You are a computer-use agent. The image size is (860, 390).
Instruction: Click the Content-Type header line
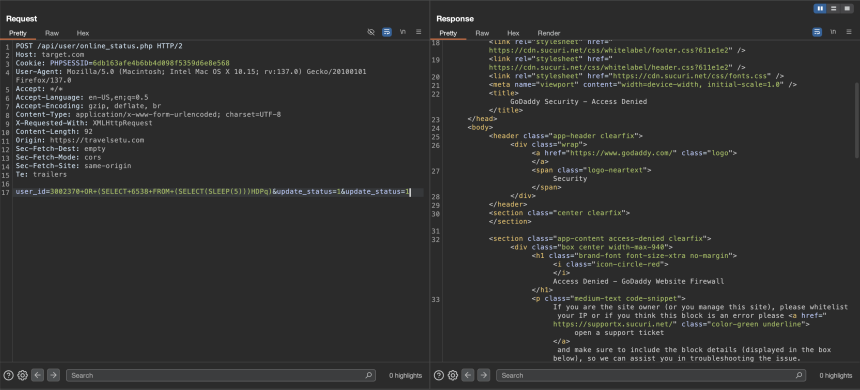point(148,115)
